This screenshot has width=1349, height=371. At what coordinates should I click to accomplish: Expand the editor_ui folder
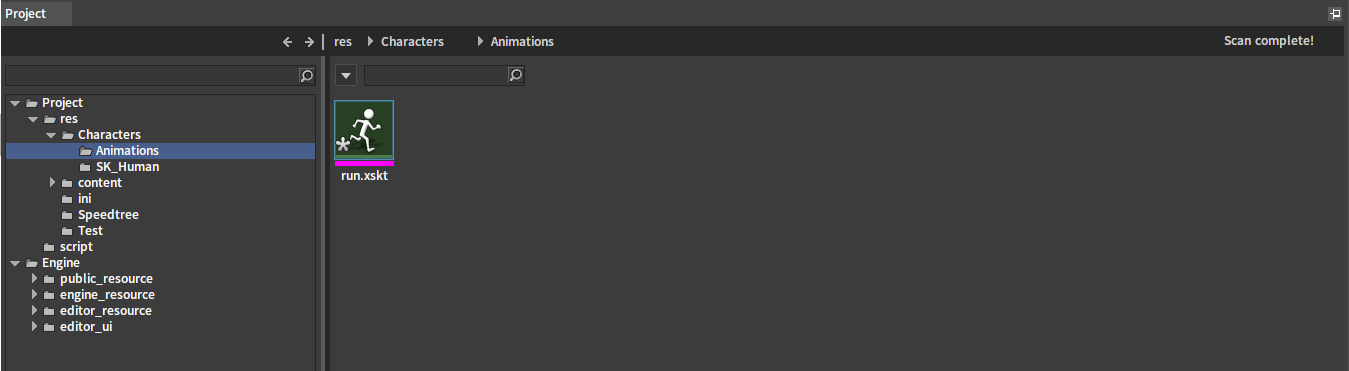(35, 327)
